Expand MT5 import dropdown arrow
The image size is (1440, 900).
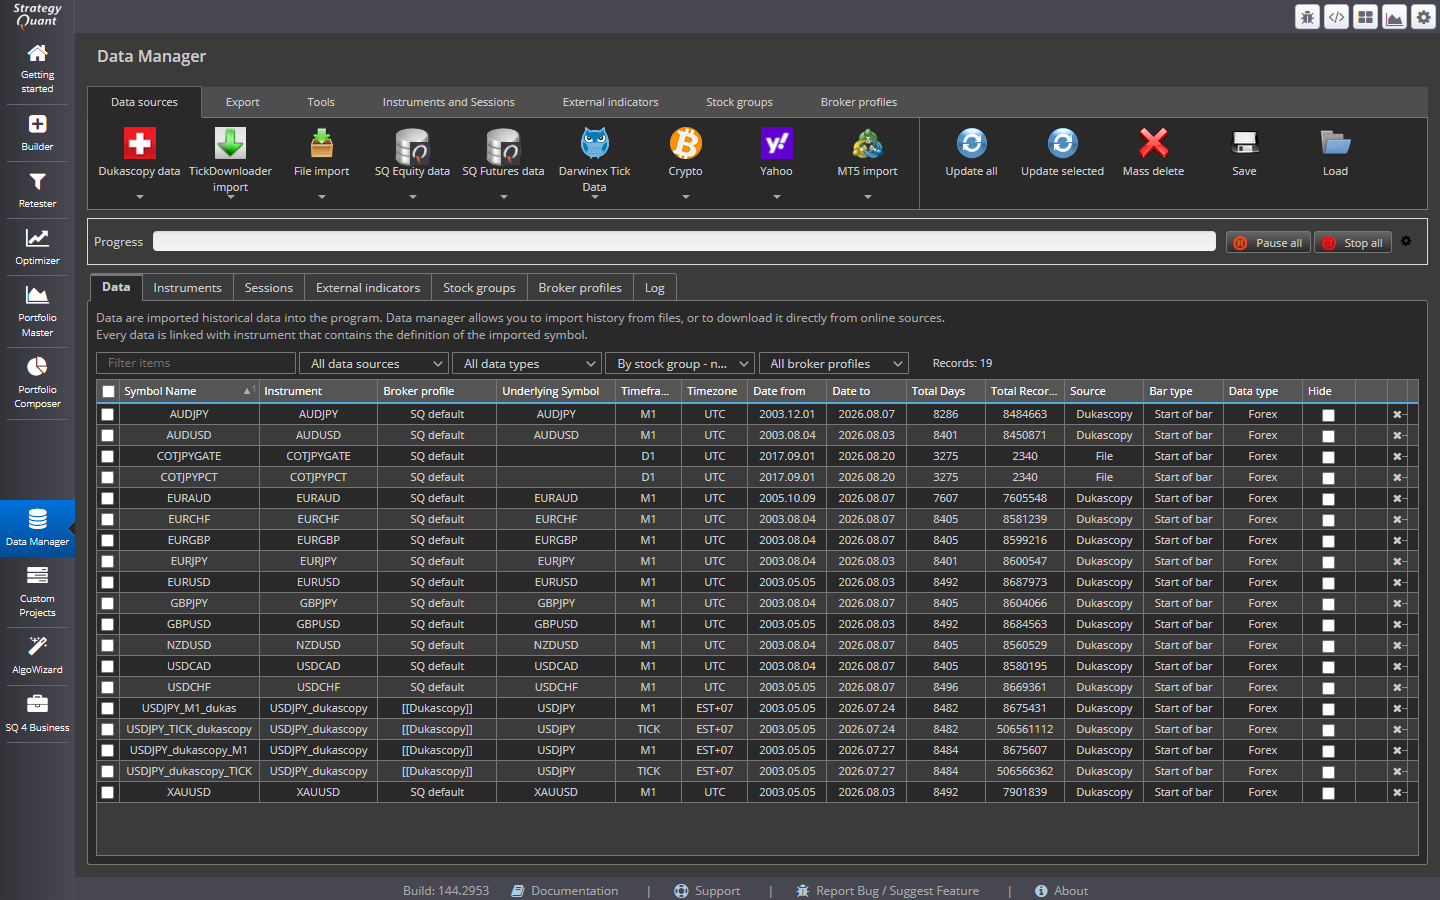click(867, 197)
